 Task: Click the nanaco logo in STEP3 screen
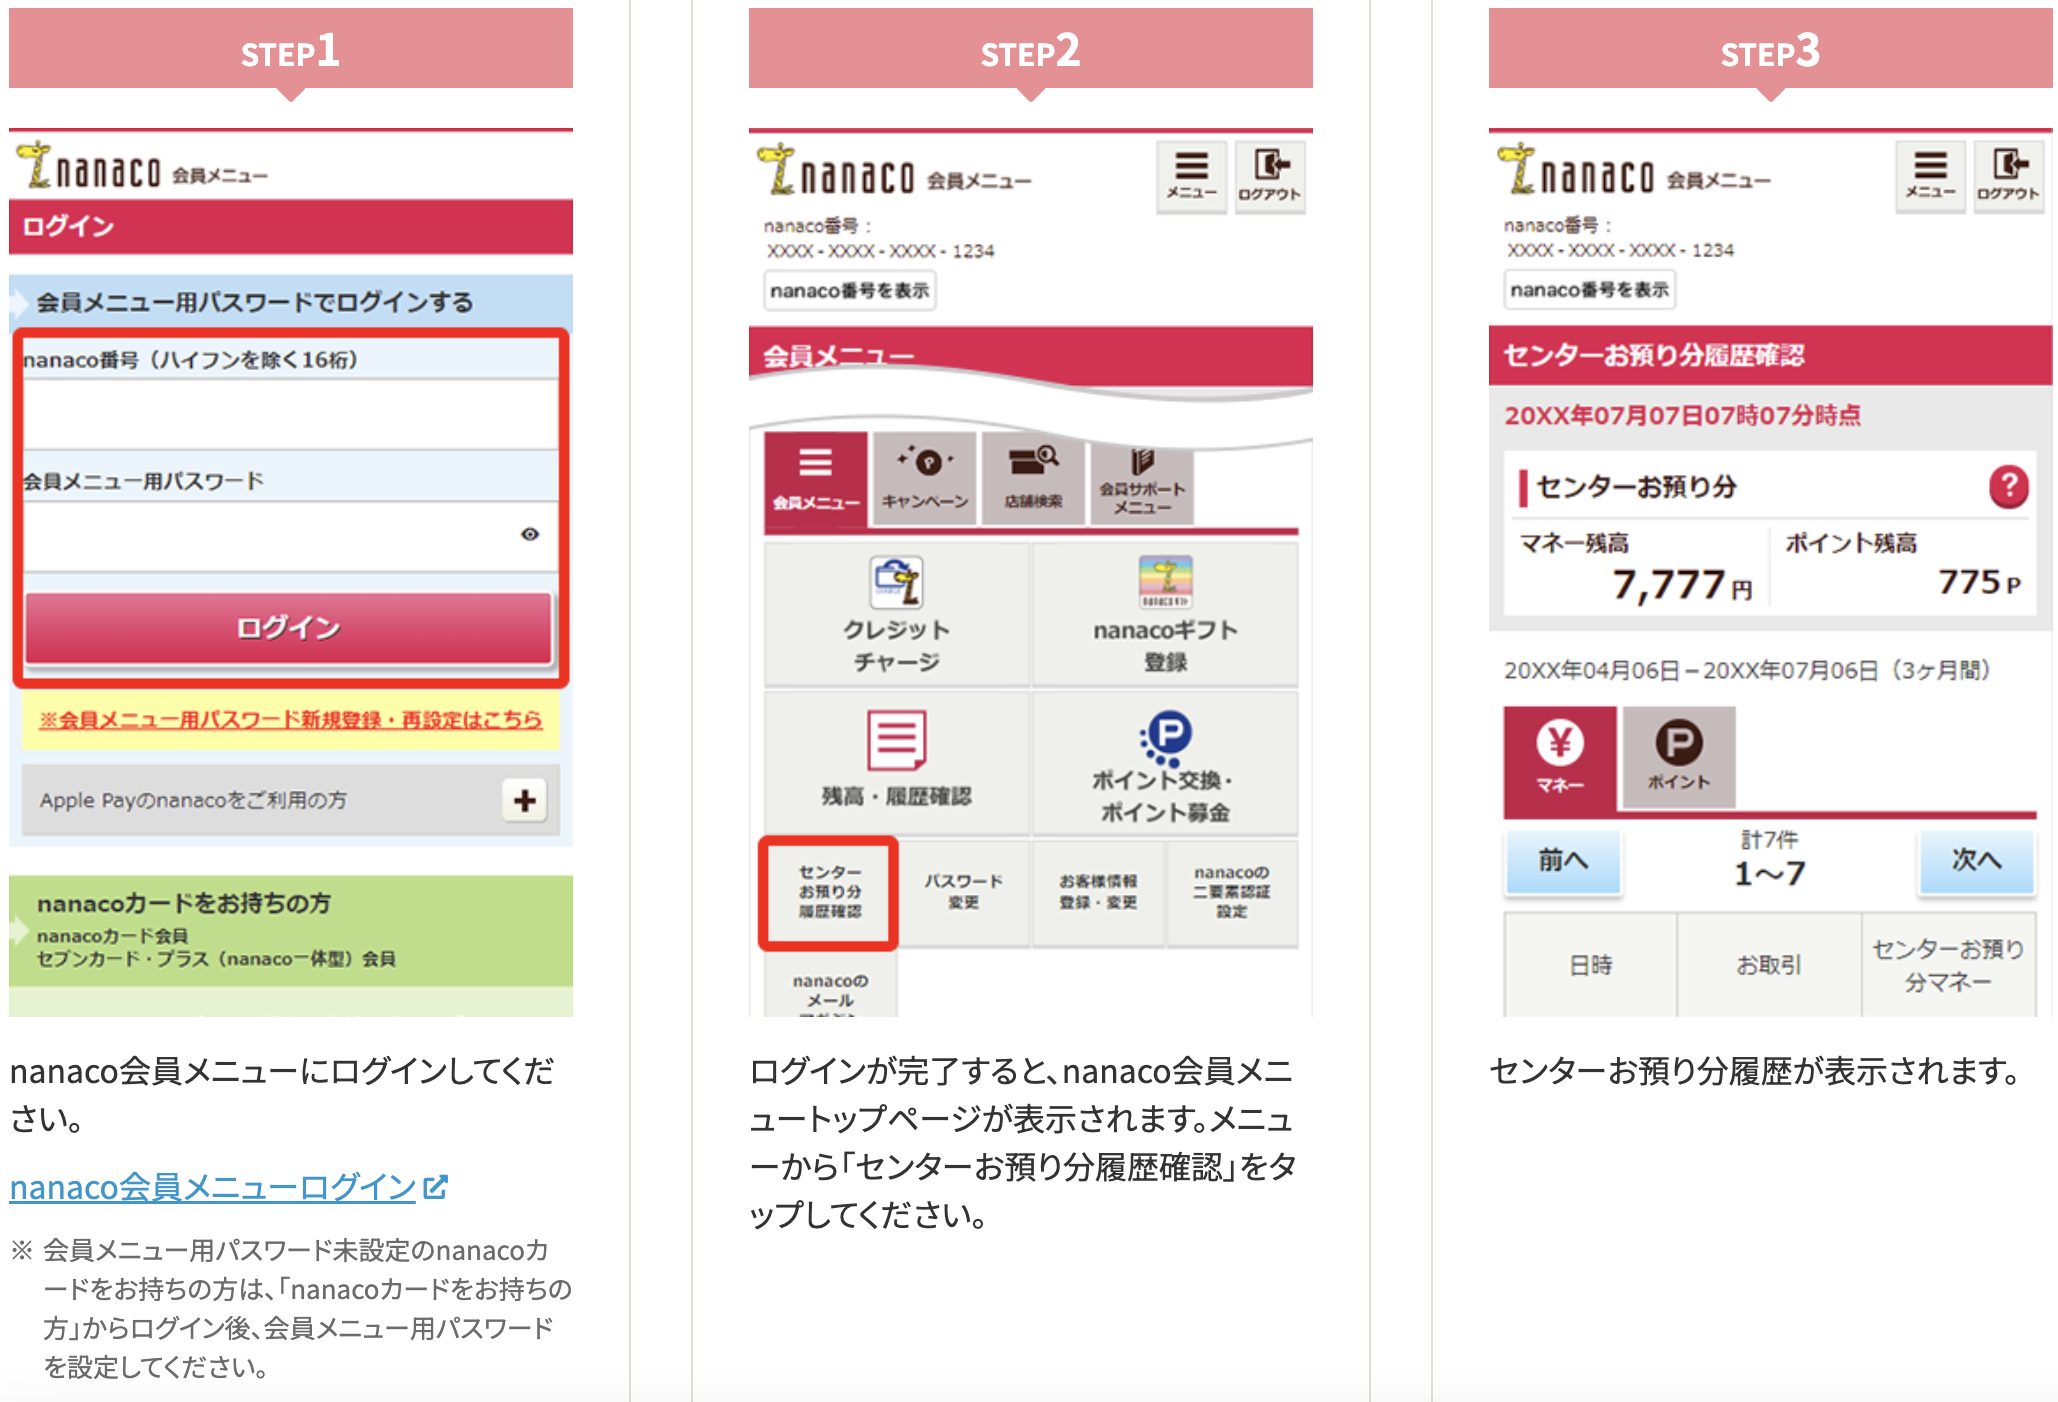pos(1576,170)
